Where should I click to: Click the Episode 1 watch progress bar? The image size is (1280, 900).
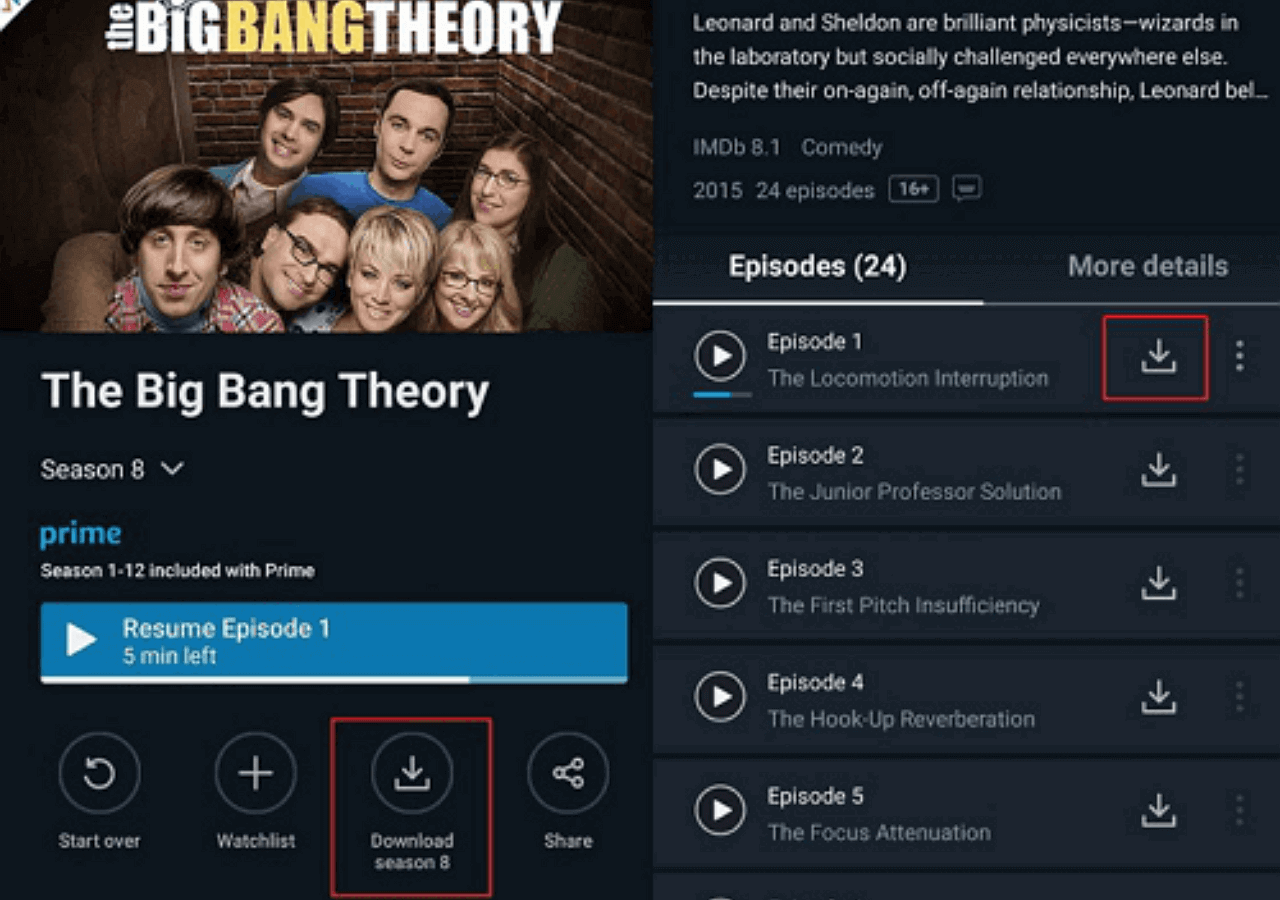tap(723, 394)
